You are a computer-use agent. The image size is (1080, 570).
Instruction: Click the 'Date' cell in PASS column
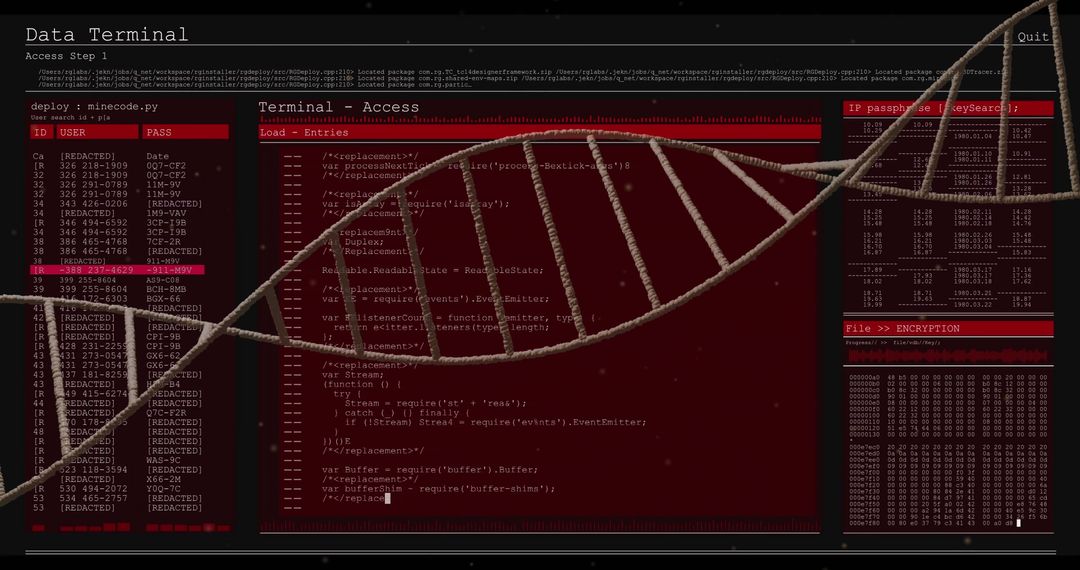click(158, 156)
